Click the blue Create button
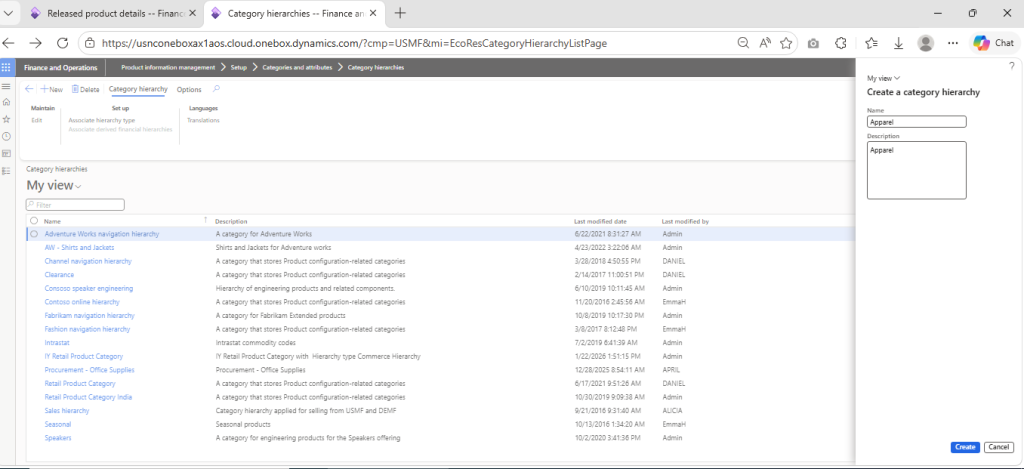 965,447
